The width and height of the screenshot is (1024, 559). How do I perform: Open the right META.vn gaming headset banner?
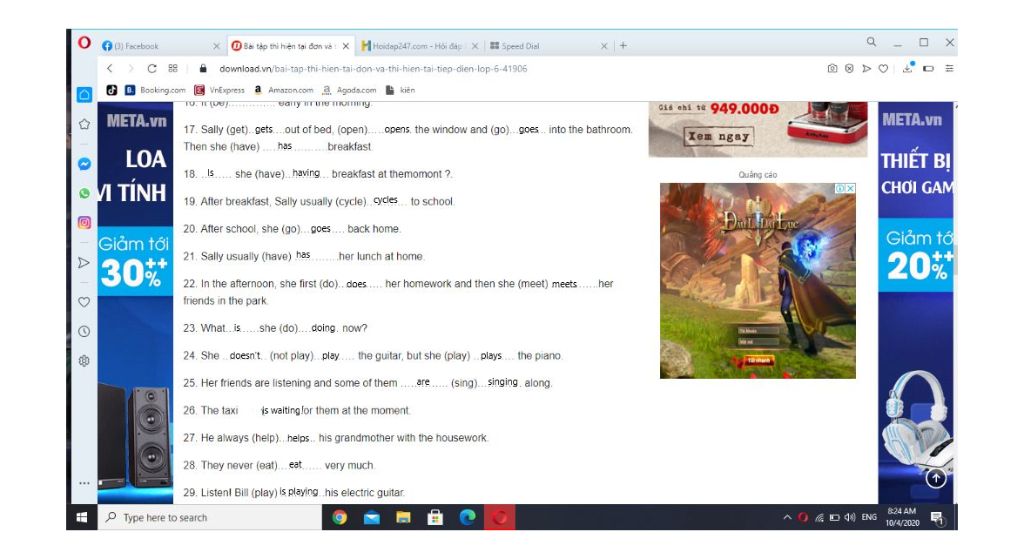click(x=916, y=302)
